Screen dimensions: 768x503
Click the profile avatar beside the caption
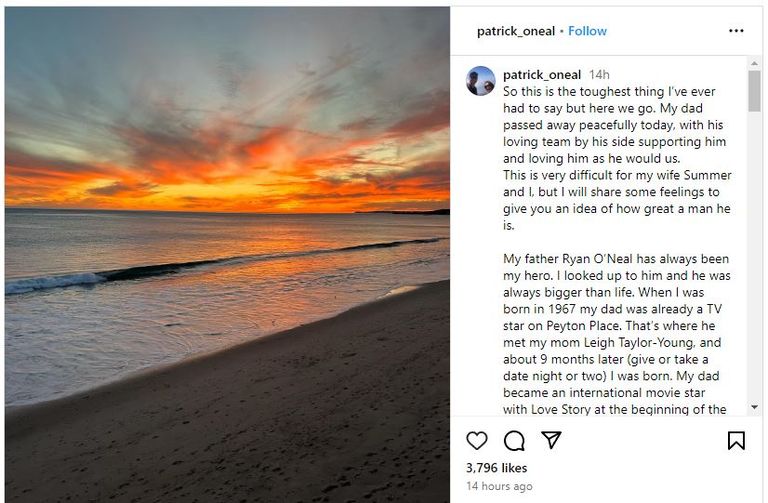tap(481, 81)
